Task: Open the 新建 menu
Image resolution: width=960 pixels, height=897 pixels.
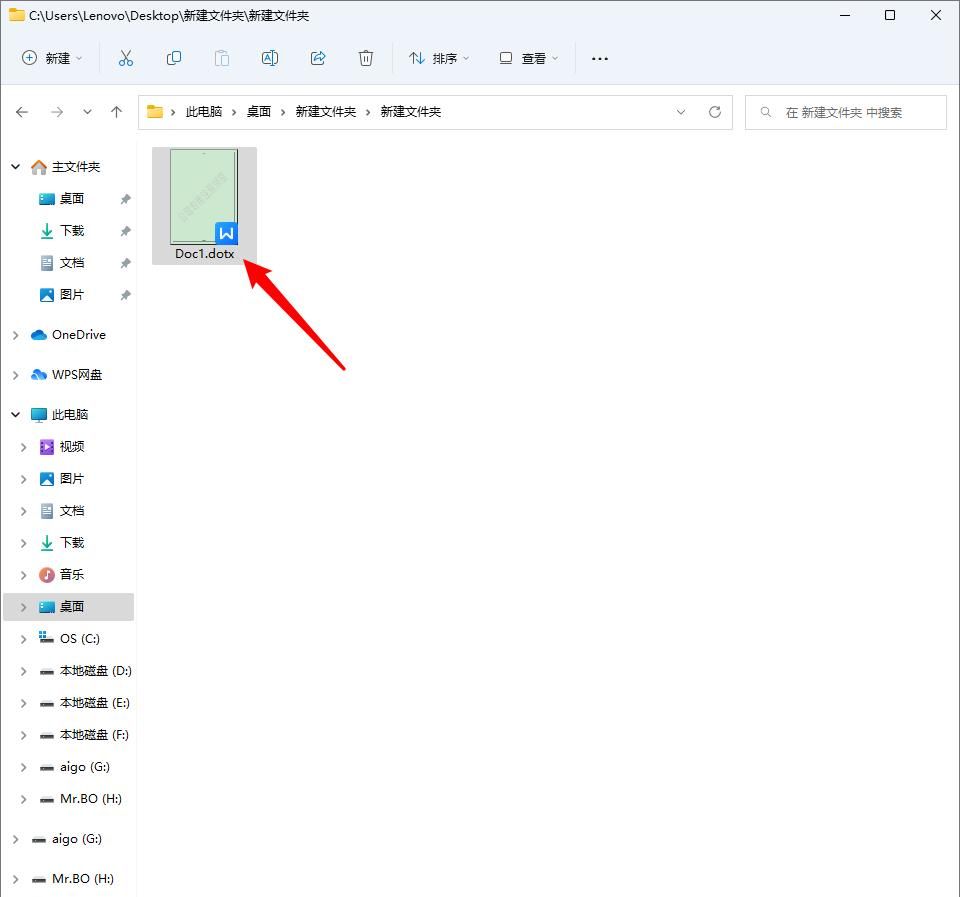Action: click(x=51, y=58)
